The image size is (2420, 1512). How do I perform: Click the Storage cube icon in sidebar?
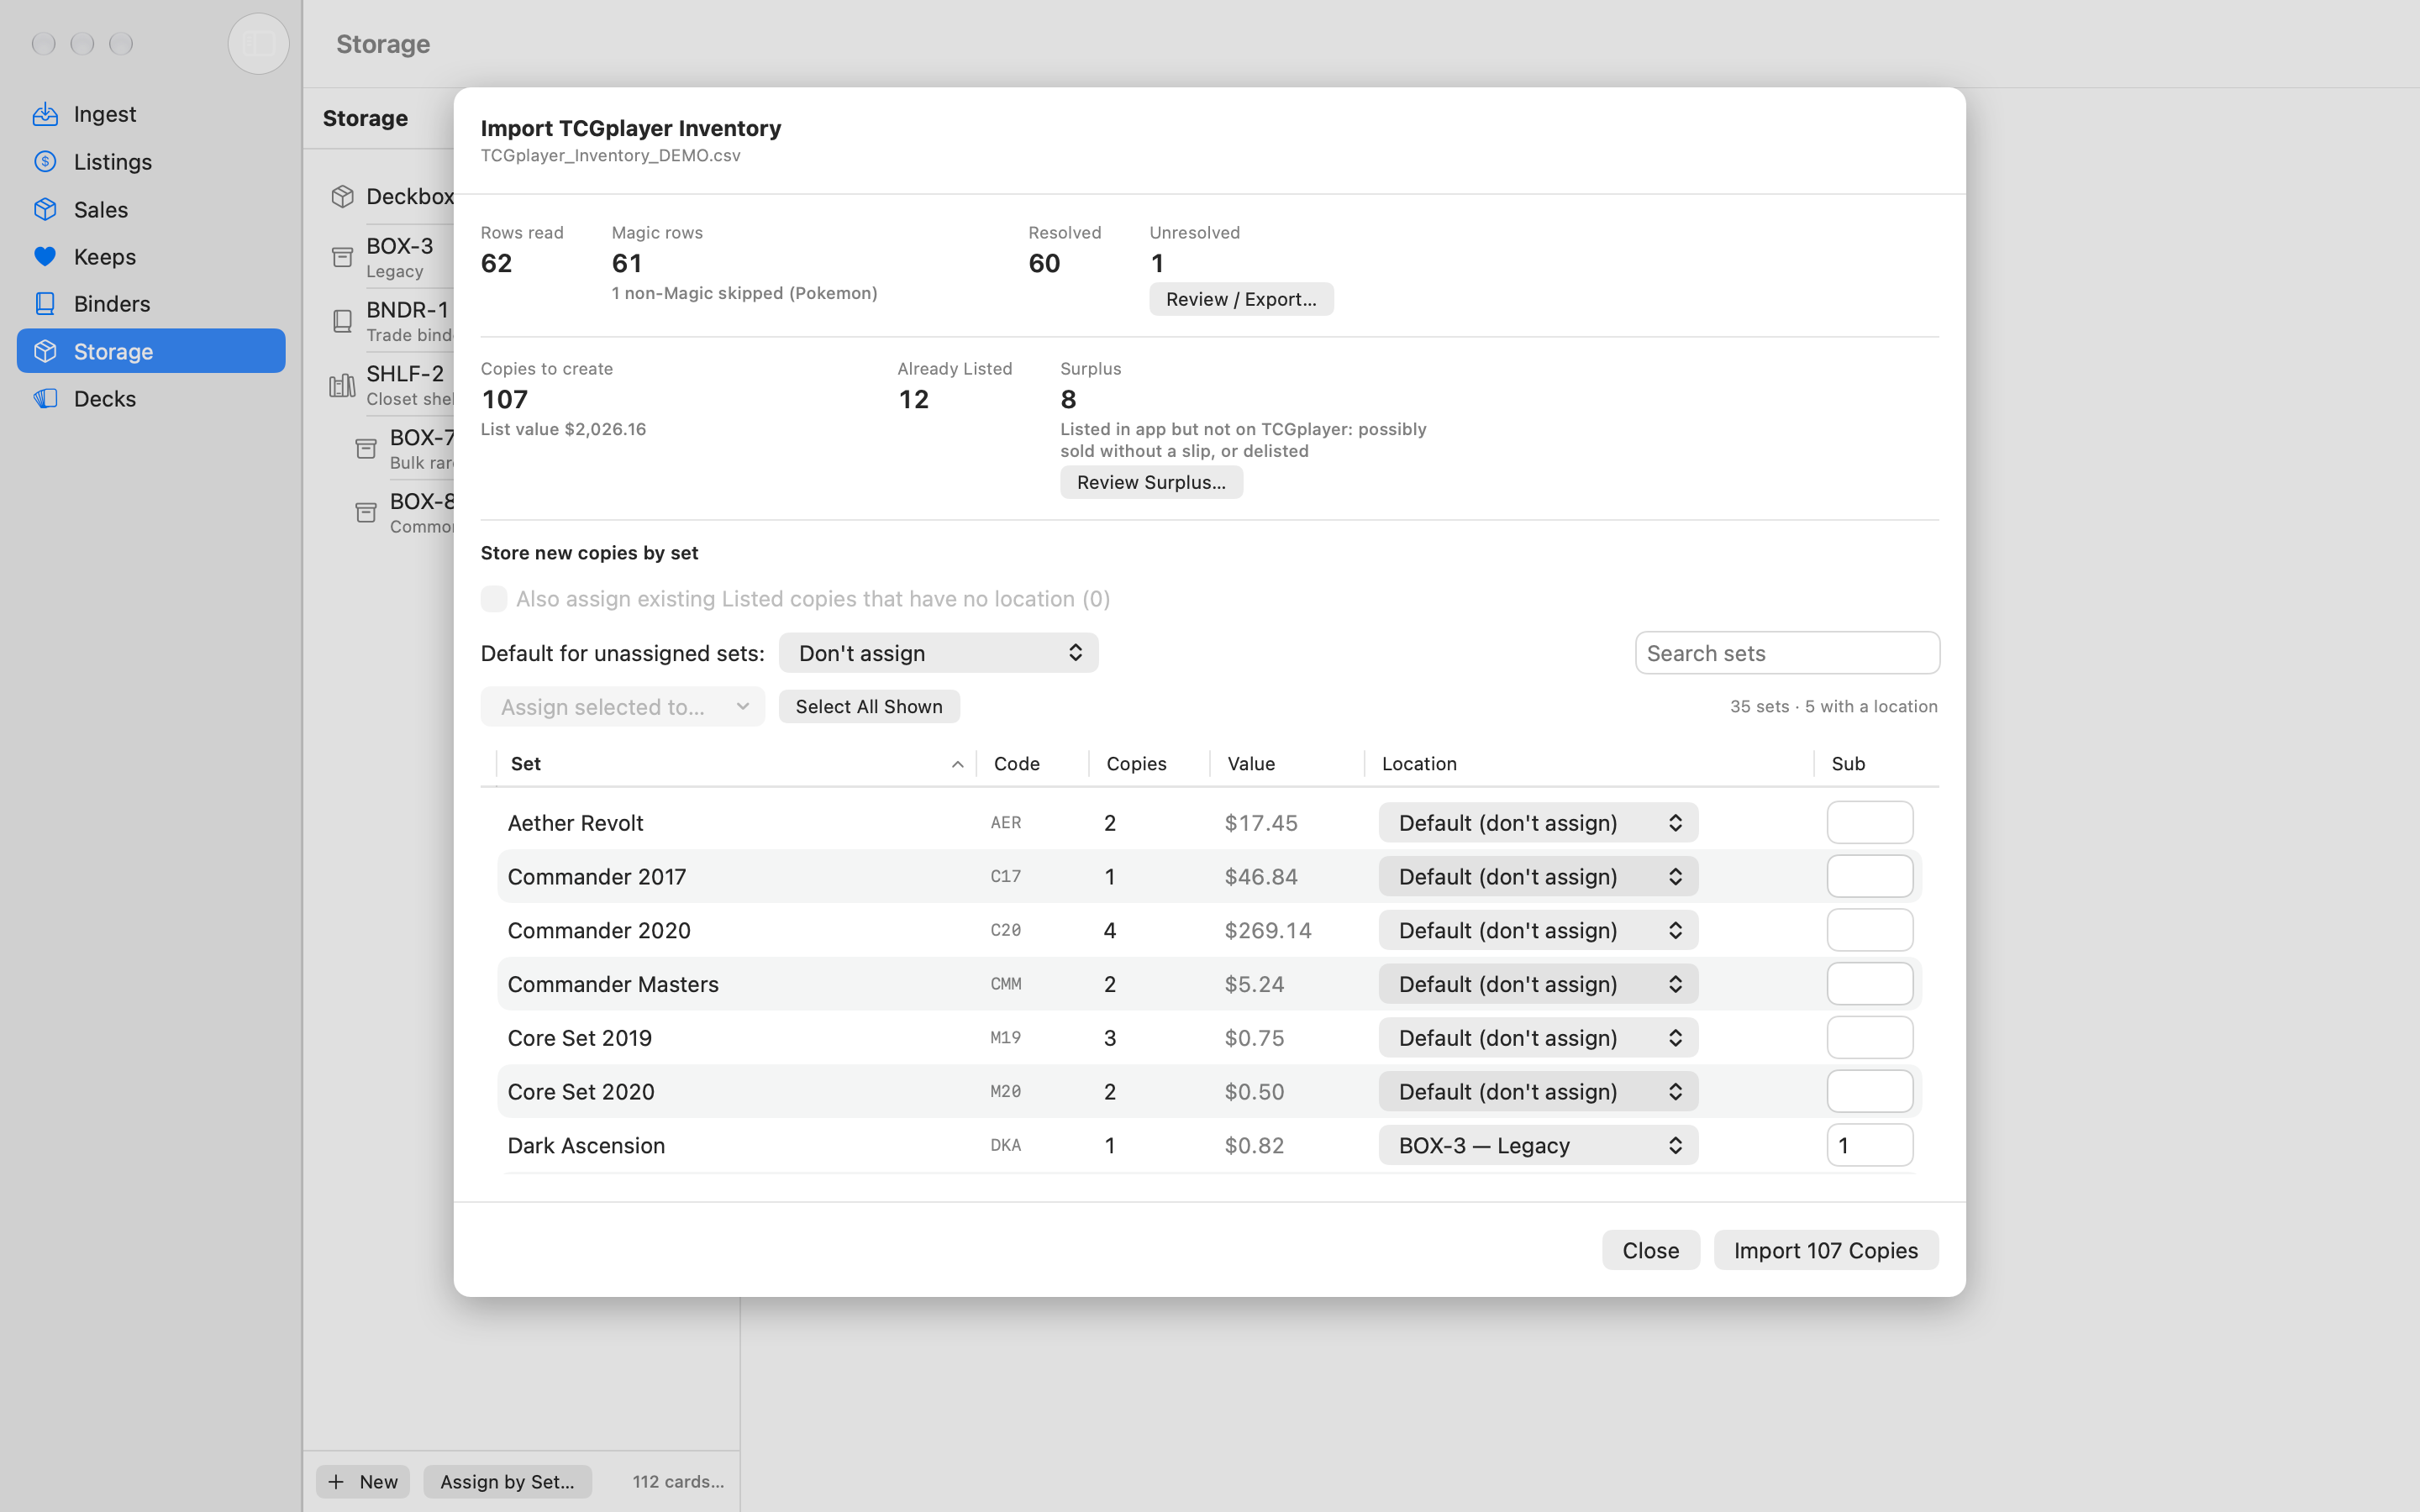(45, 351)
